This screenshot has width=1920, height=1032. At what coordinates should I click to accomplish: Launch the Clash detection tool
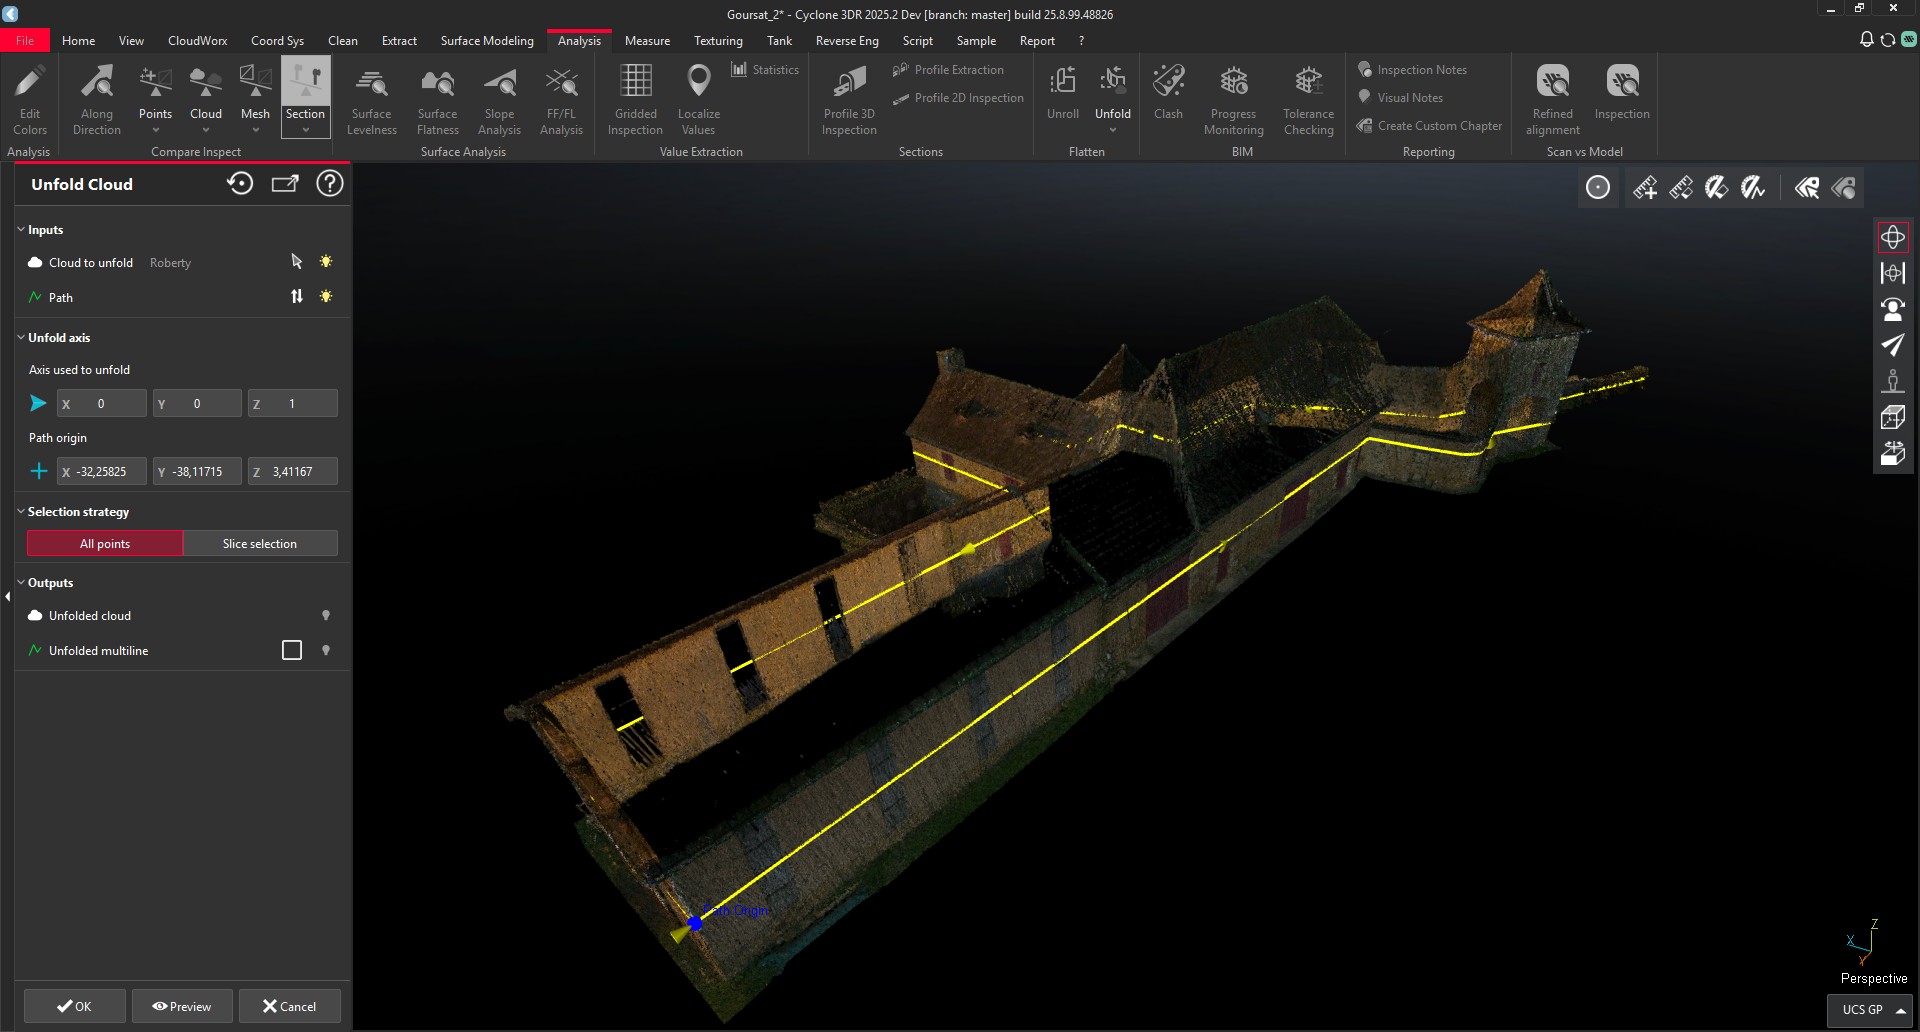point(1167,92)
